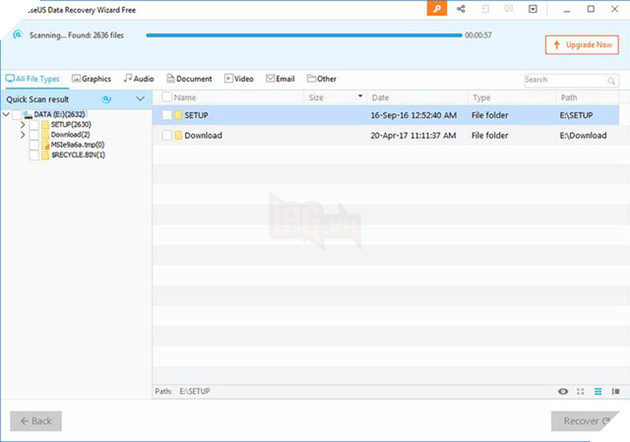This screenshot has width=630, height=442.
Task: Tick the select-all checkbox in Name header
Action: pyautogui.click(x=167, y=97)
